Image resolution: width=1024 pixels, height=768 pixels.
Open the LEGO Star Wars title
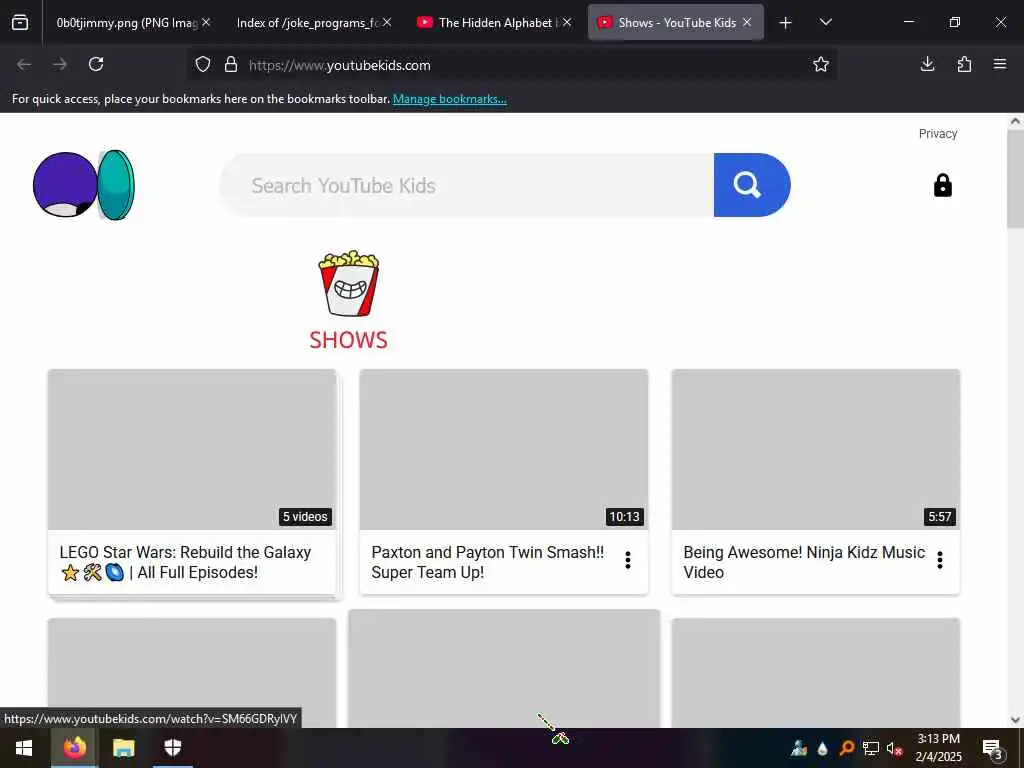(x=185, y=562)
